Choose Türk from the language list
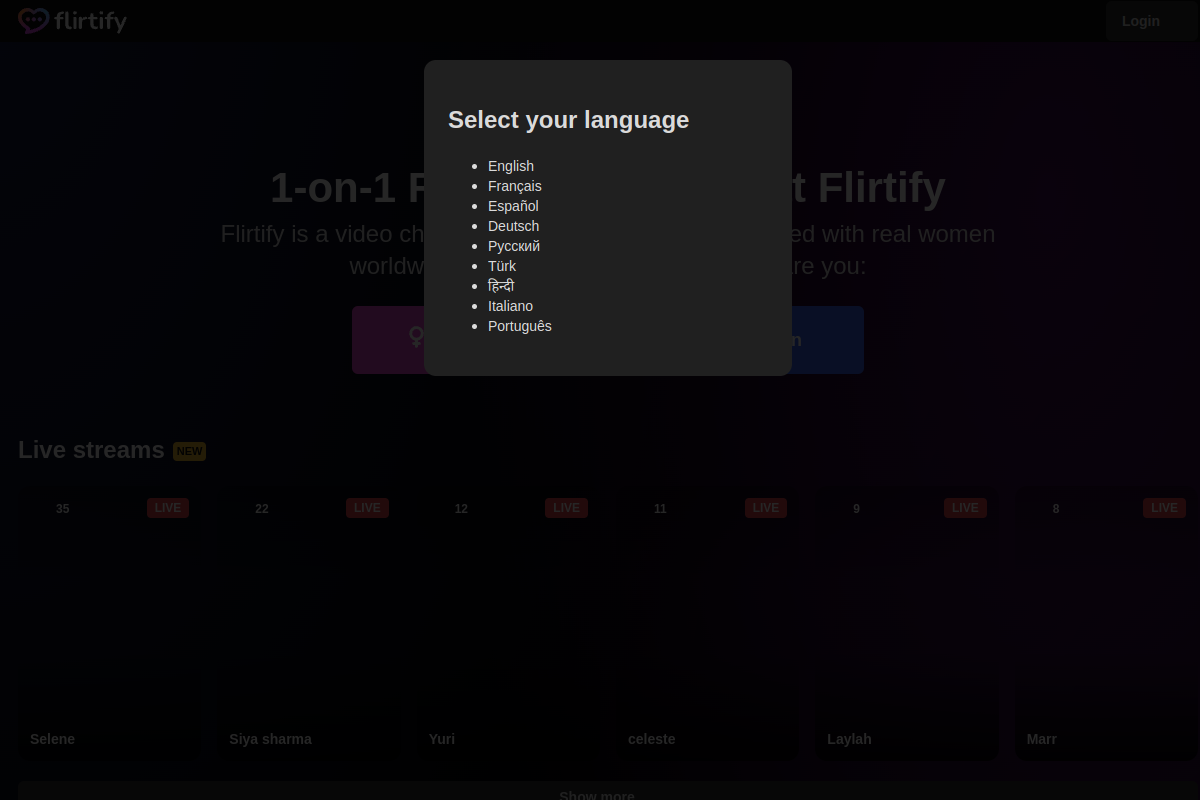 (x=502, y=266)
